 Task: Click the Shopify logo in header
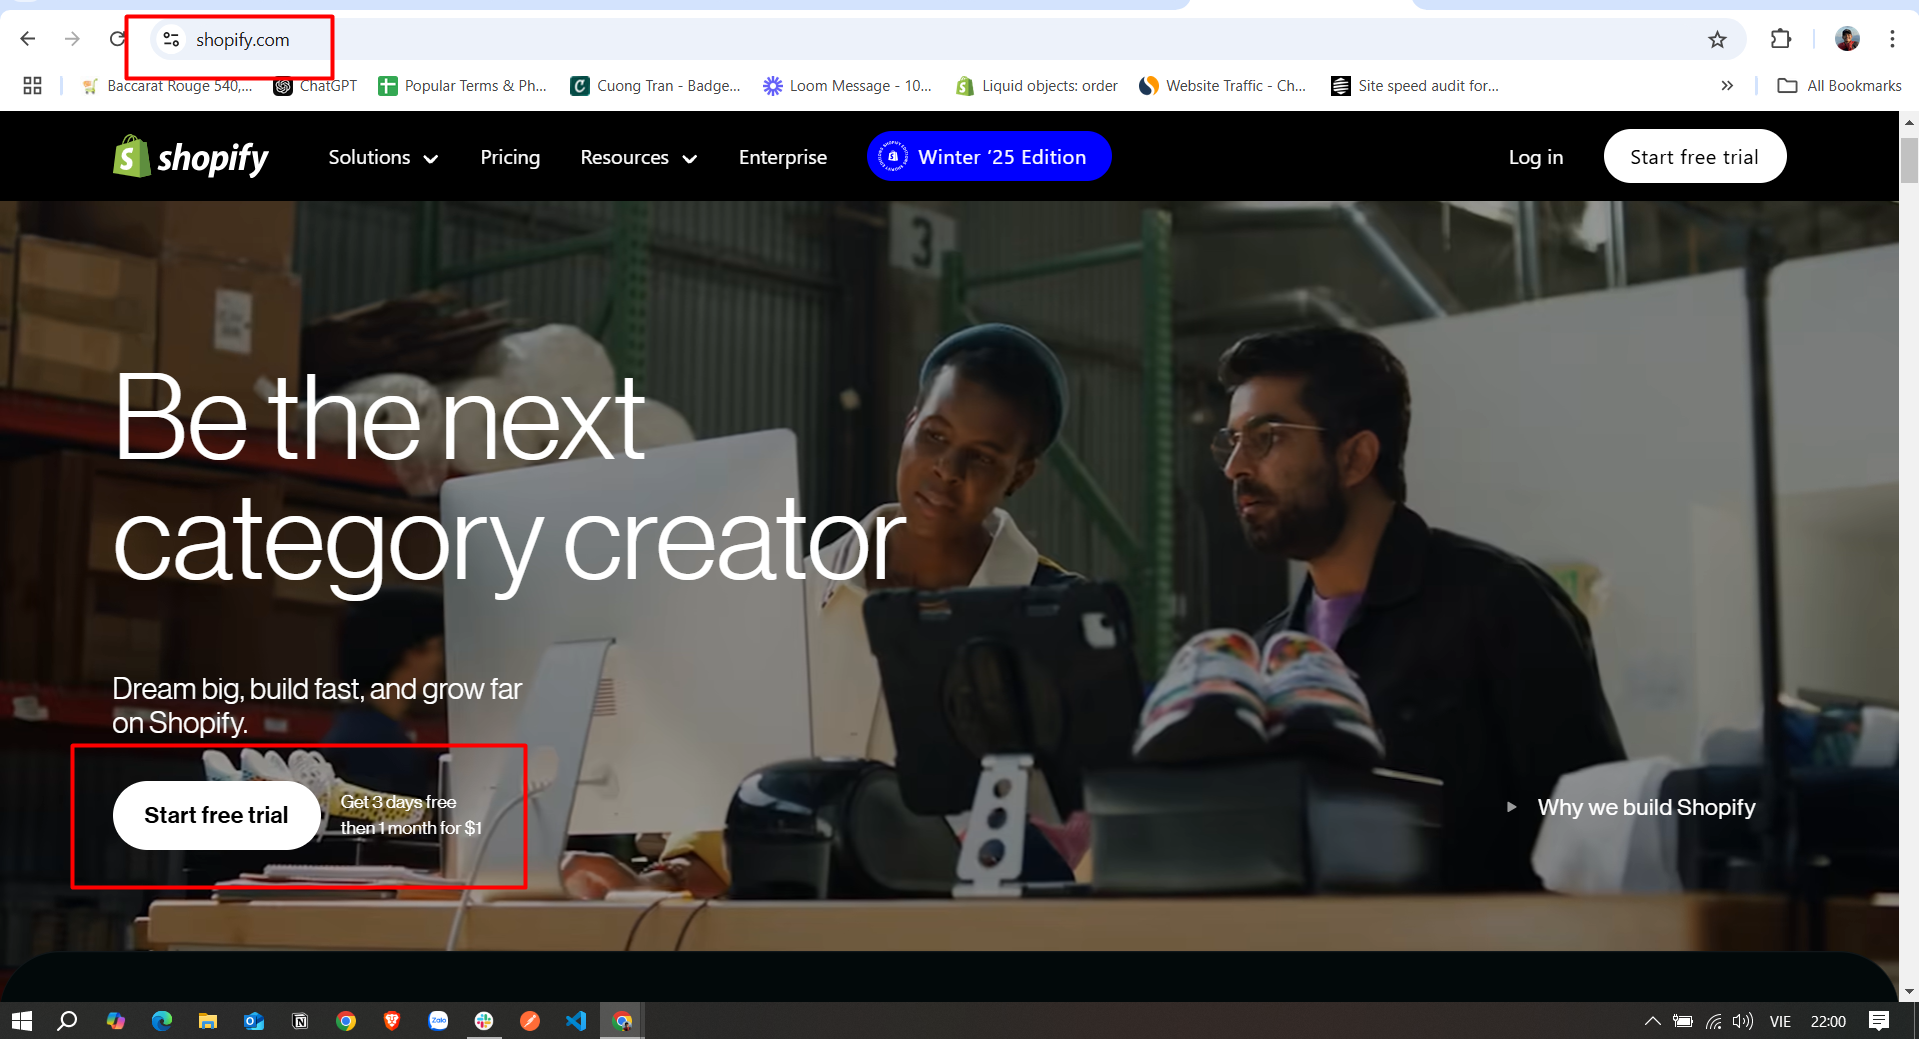pos(190,157)
